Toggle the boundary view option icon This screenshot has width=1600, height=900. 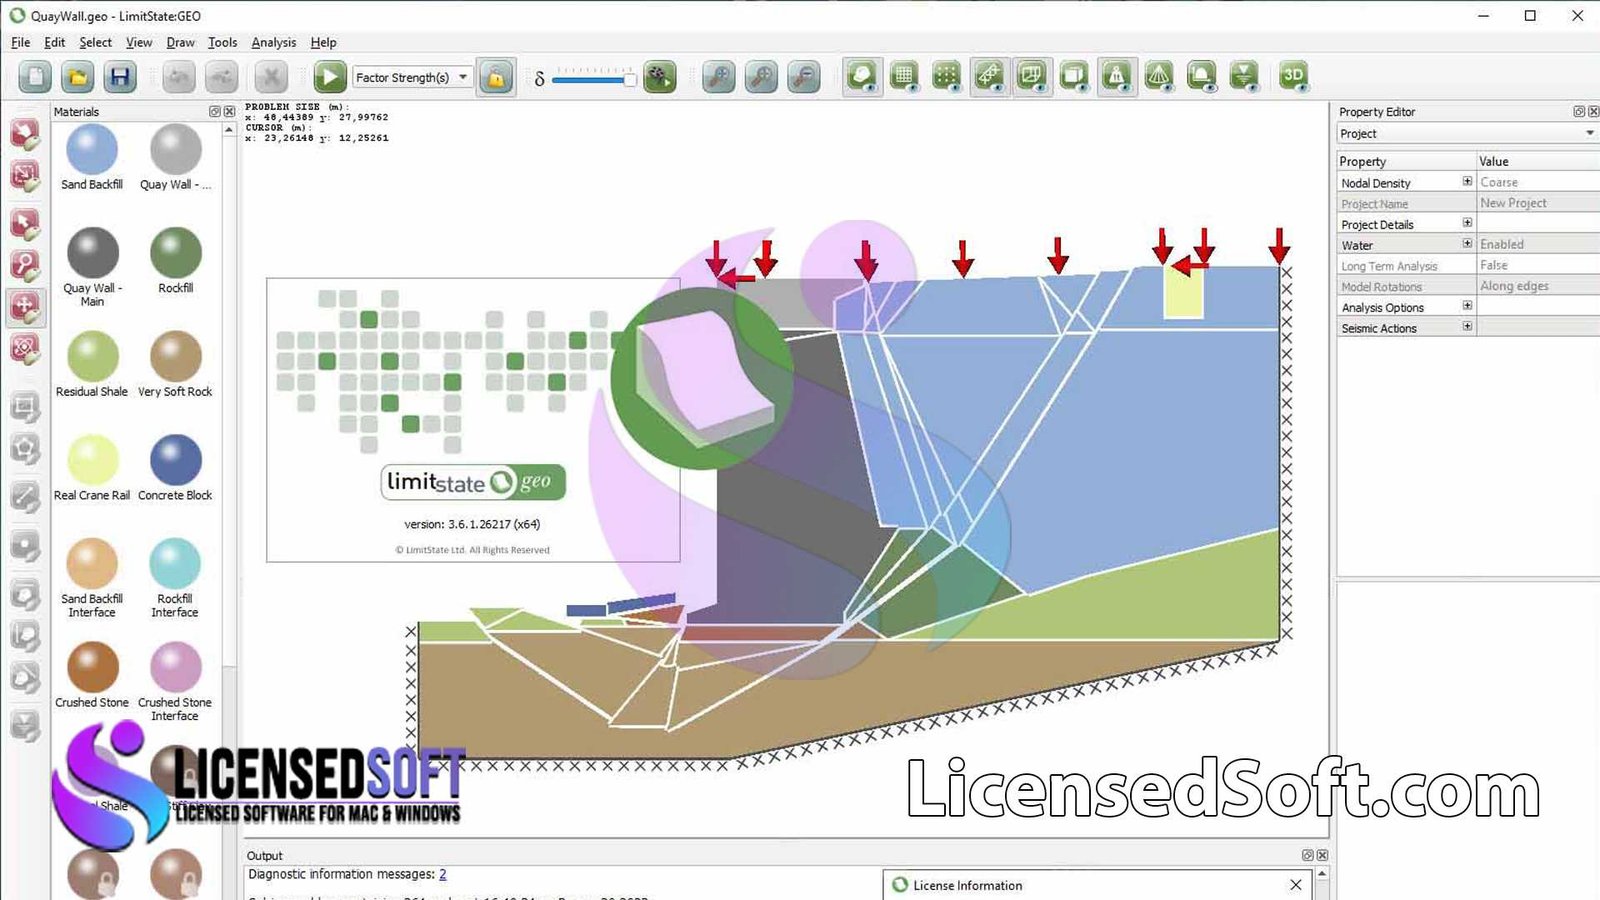[1031, 76]
